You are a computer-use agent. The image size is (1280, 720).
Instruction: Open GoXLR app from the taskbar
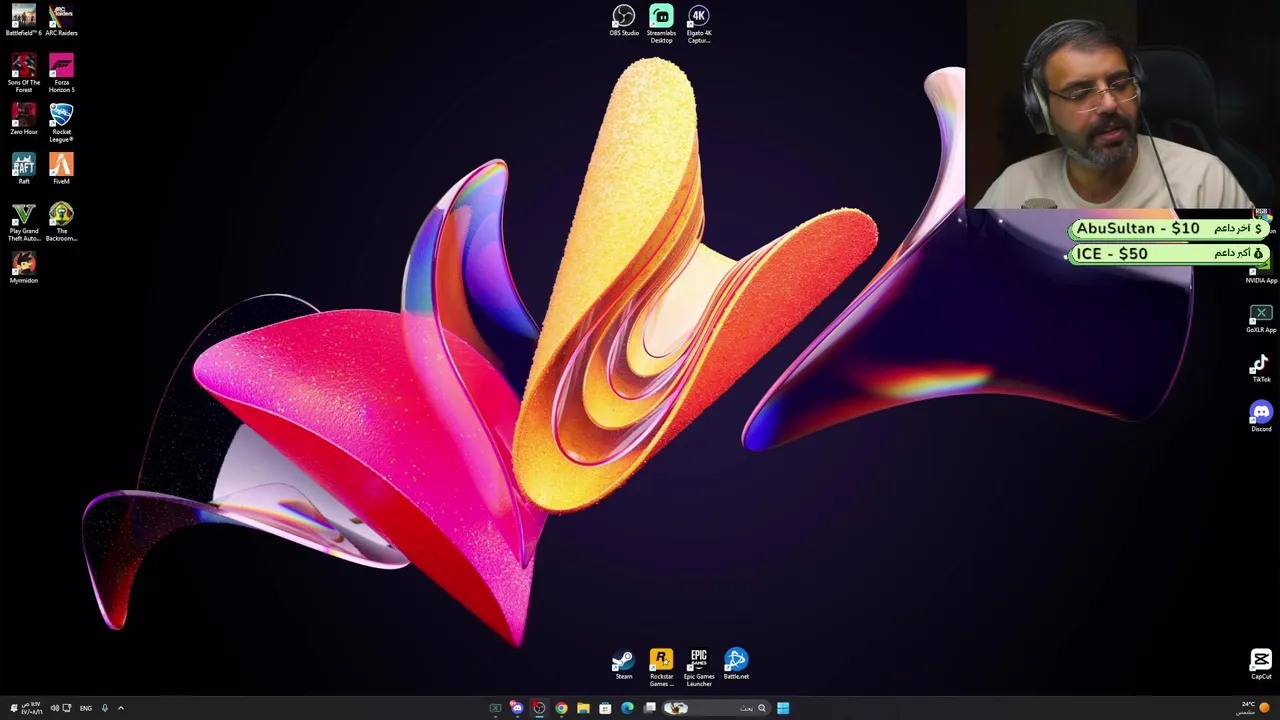click(495, 708)
